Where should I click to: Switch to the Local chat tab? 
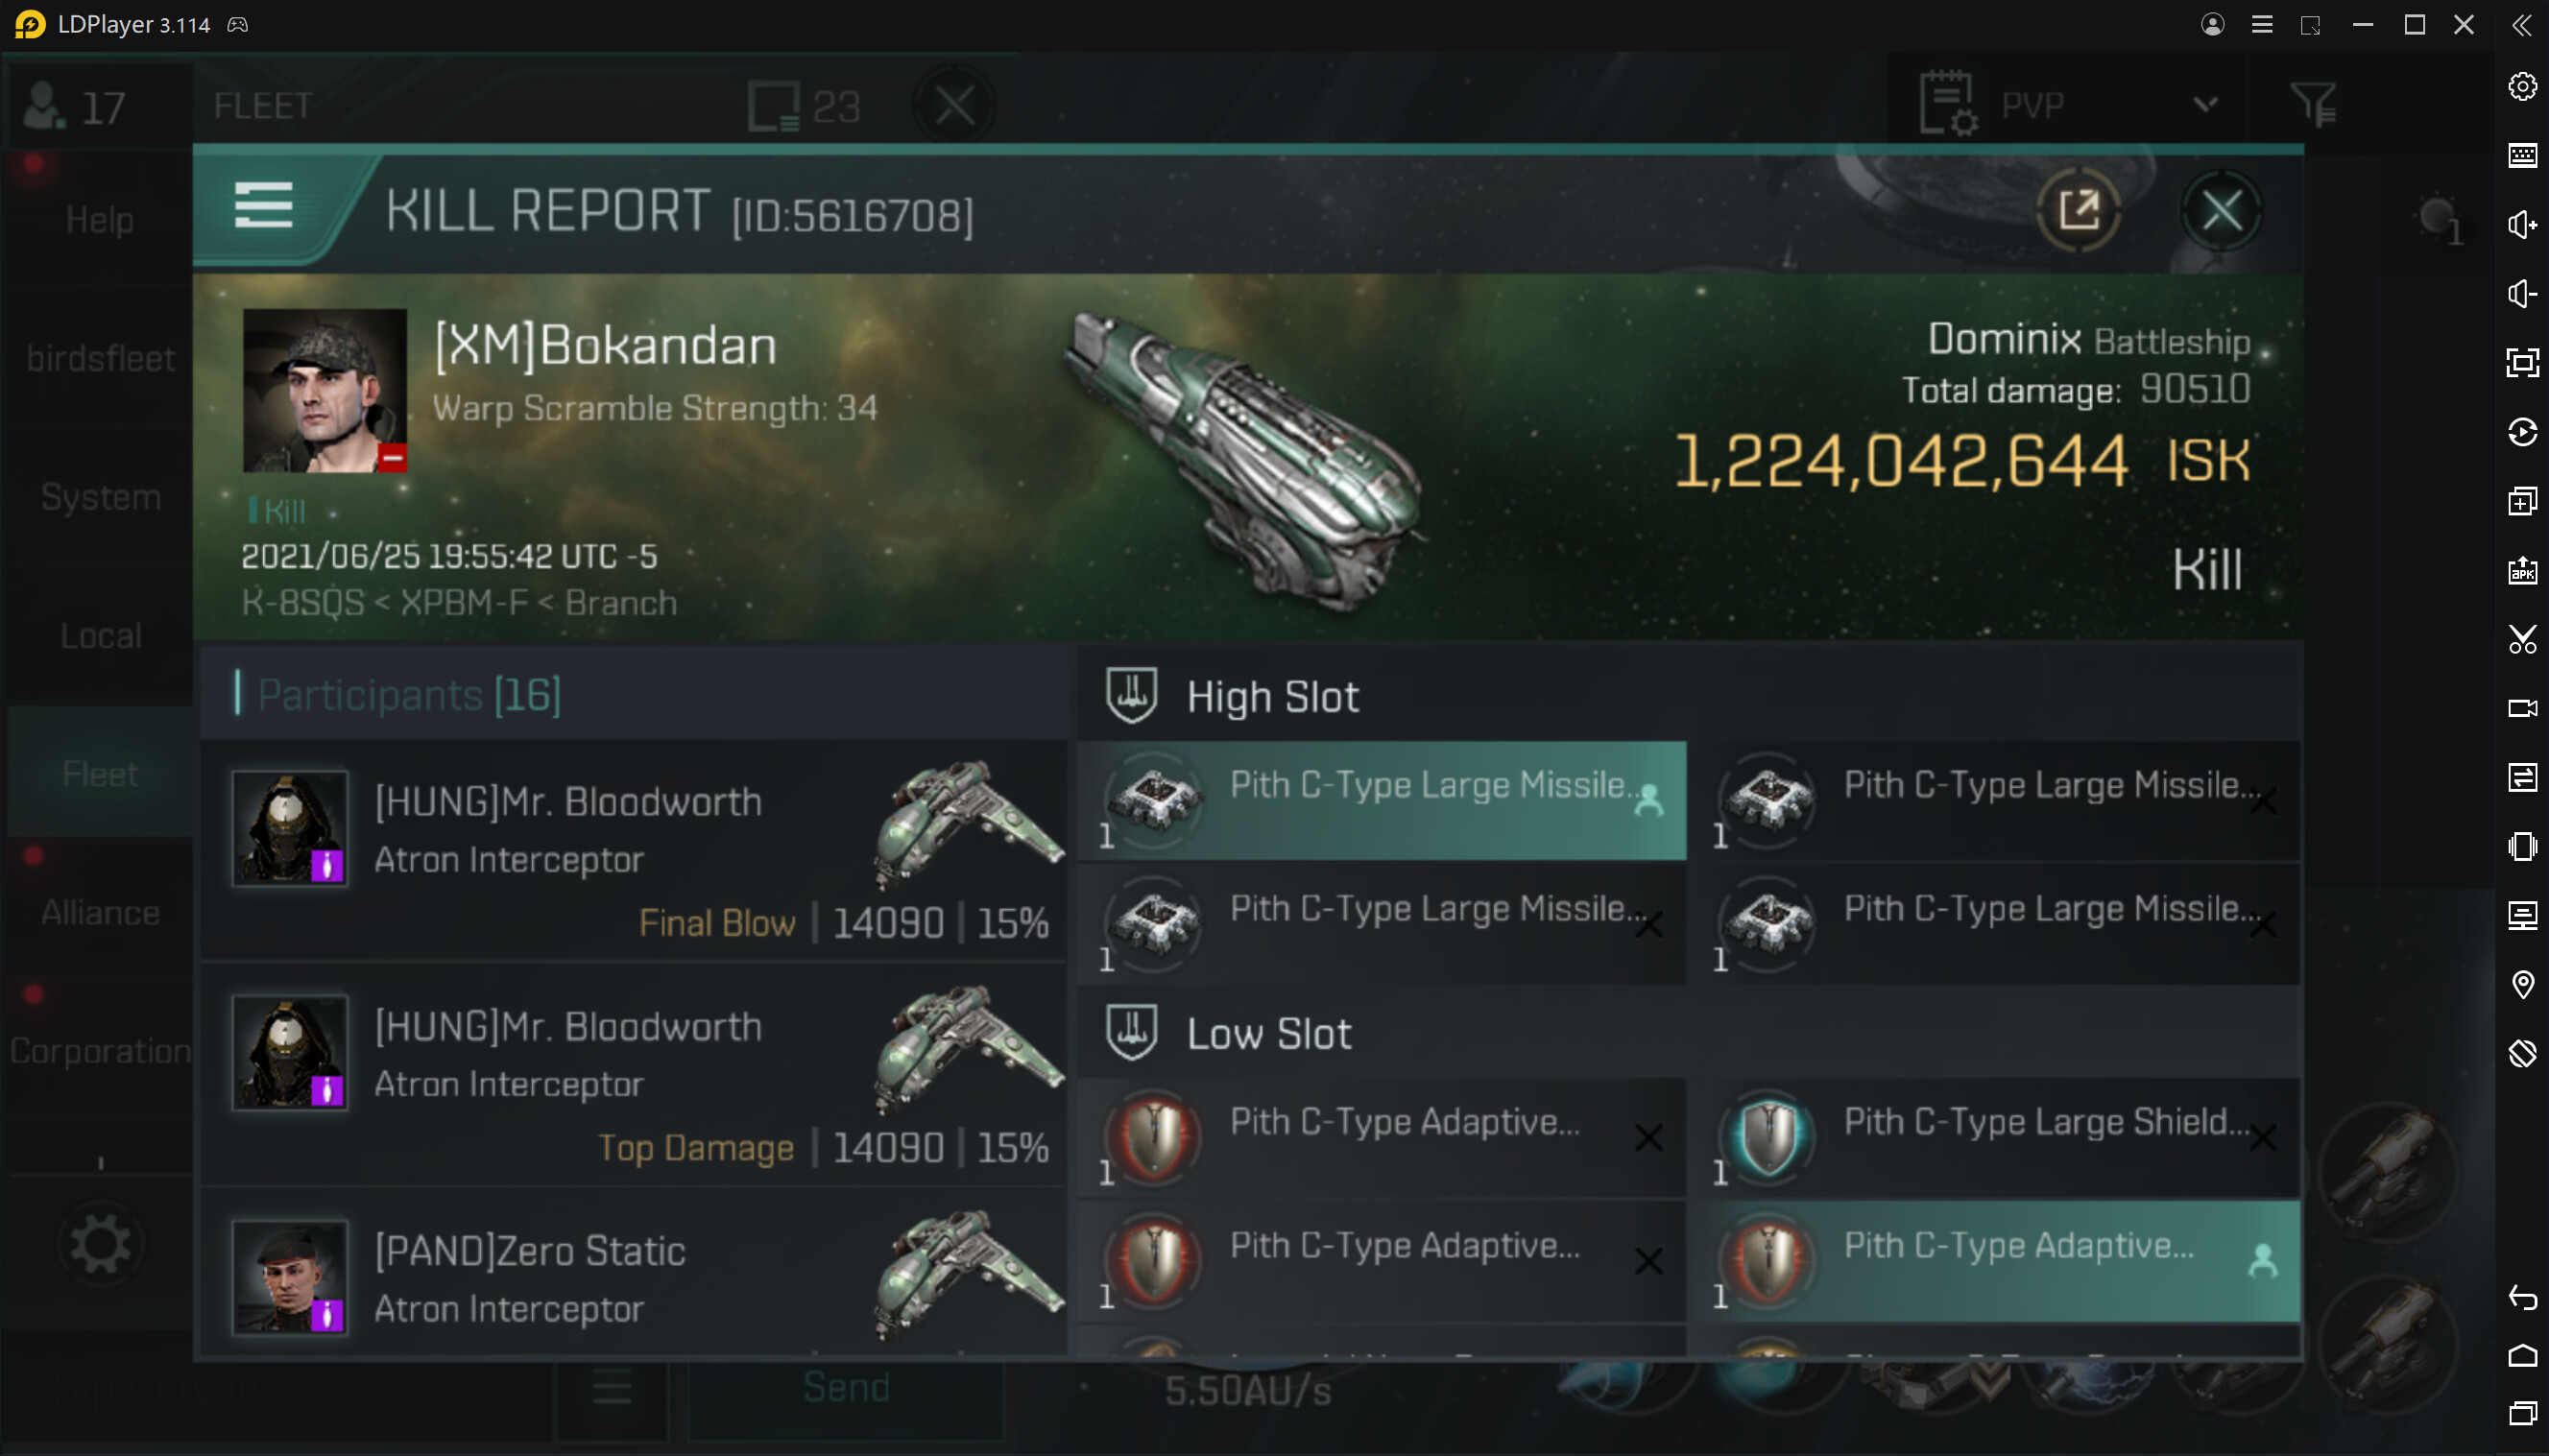[x=100, y=636]
